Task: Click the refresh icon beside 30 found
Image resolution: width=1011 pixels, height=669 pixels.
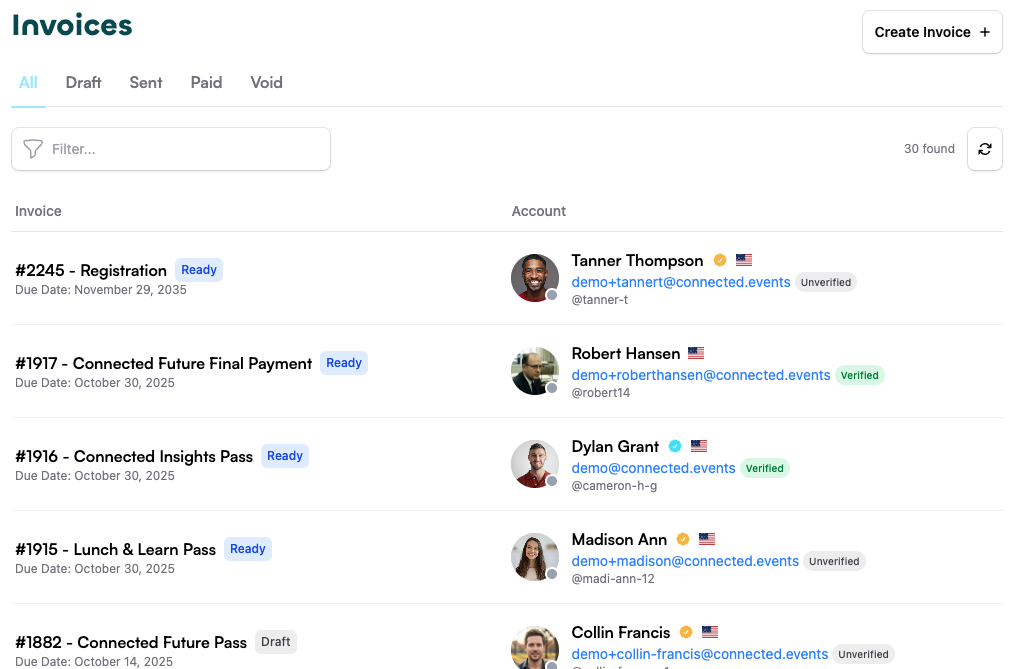Action: [984, 149]
